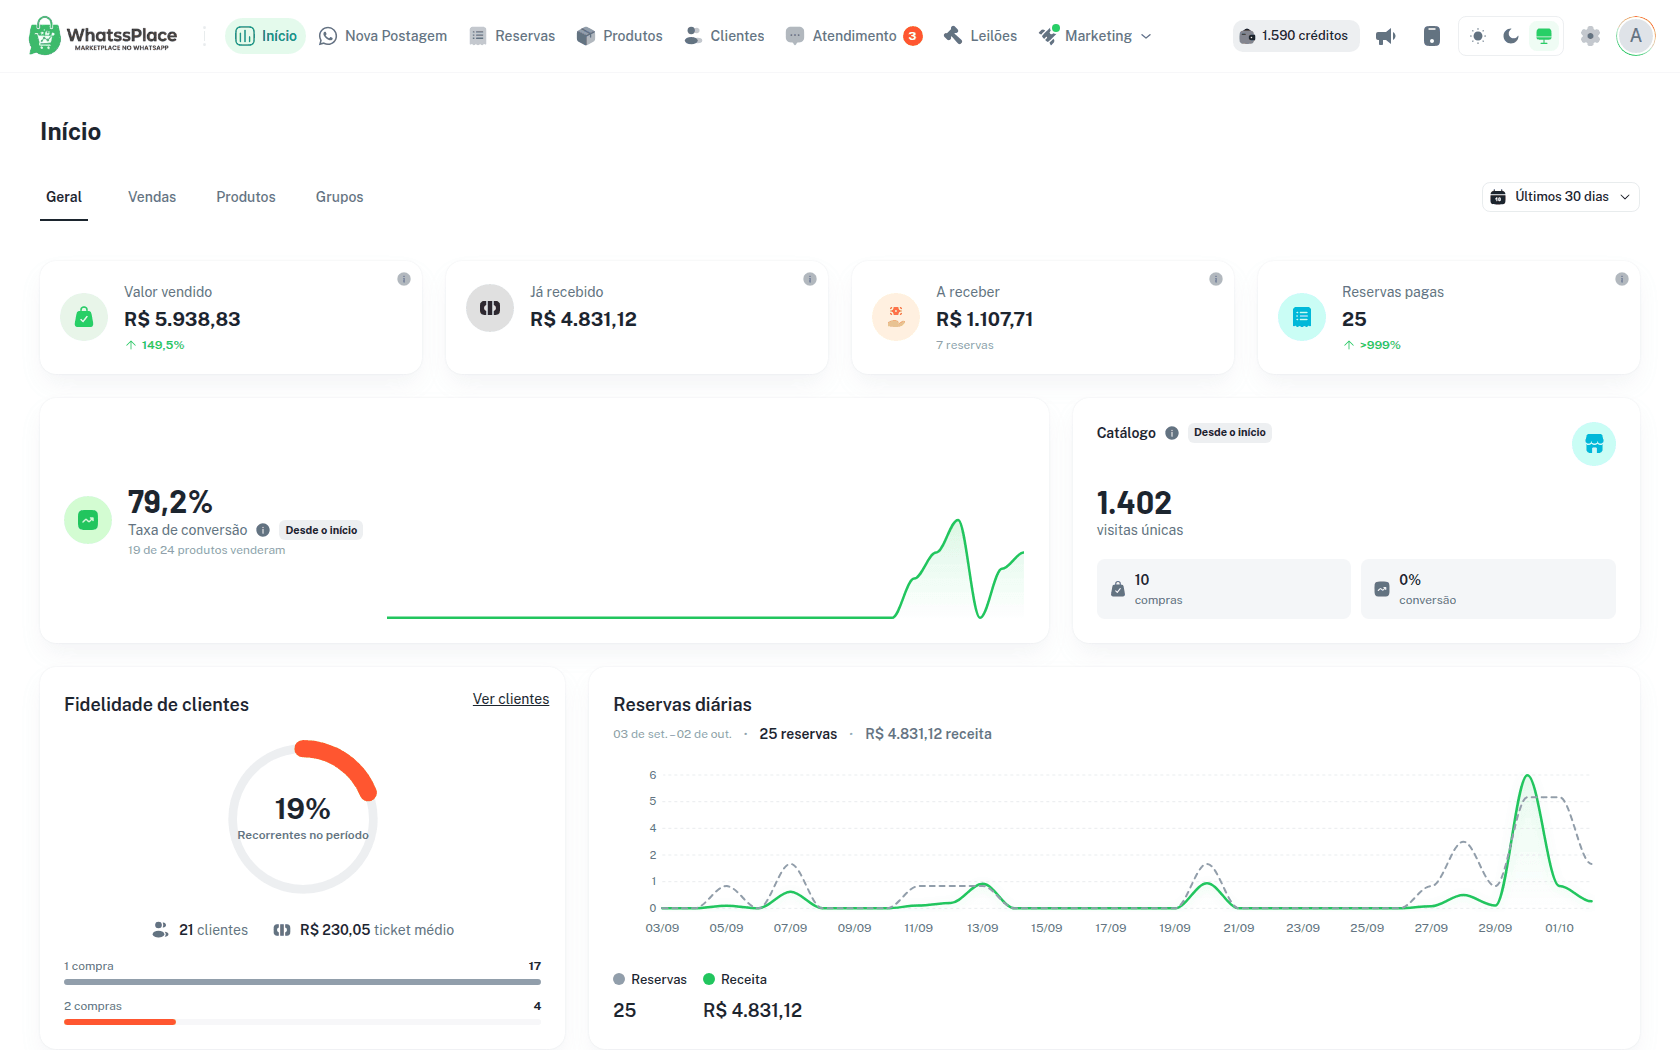Click the Já recebido money icon
This screenshot has height=1050, width=1680.
(490, 308)
